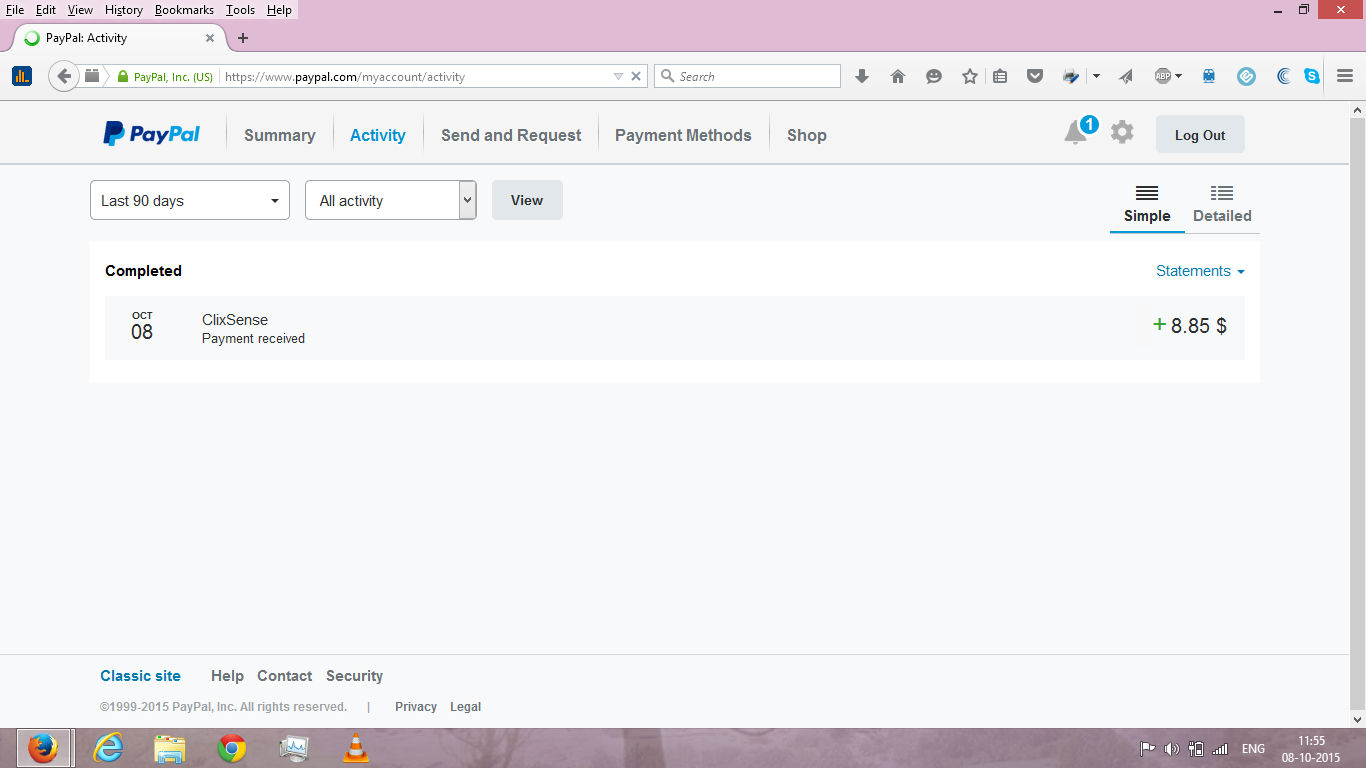The image size is (1366, 768).
Task: Click the Firefox search box
Action: coord(747,76)
